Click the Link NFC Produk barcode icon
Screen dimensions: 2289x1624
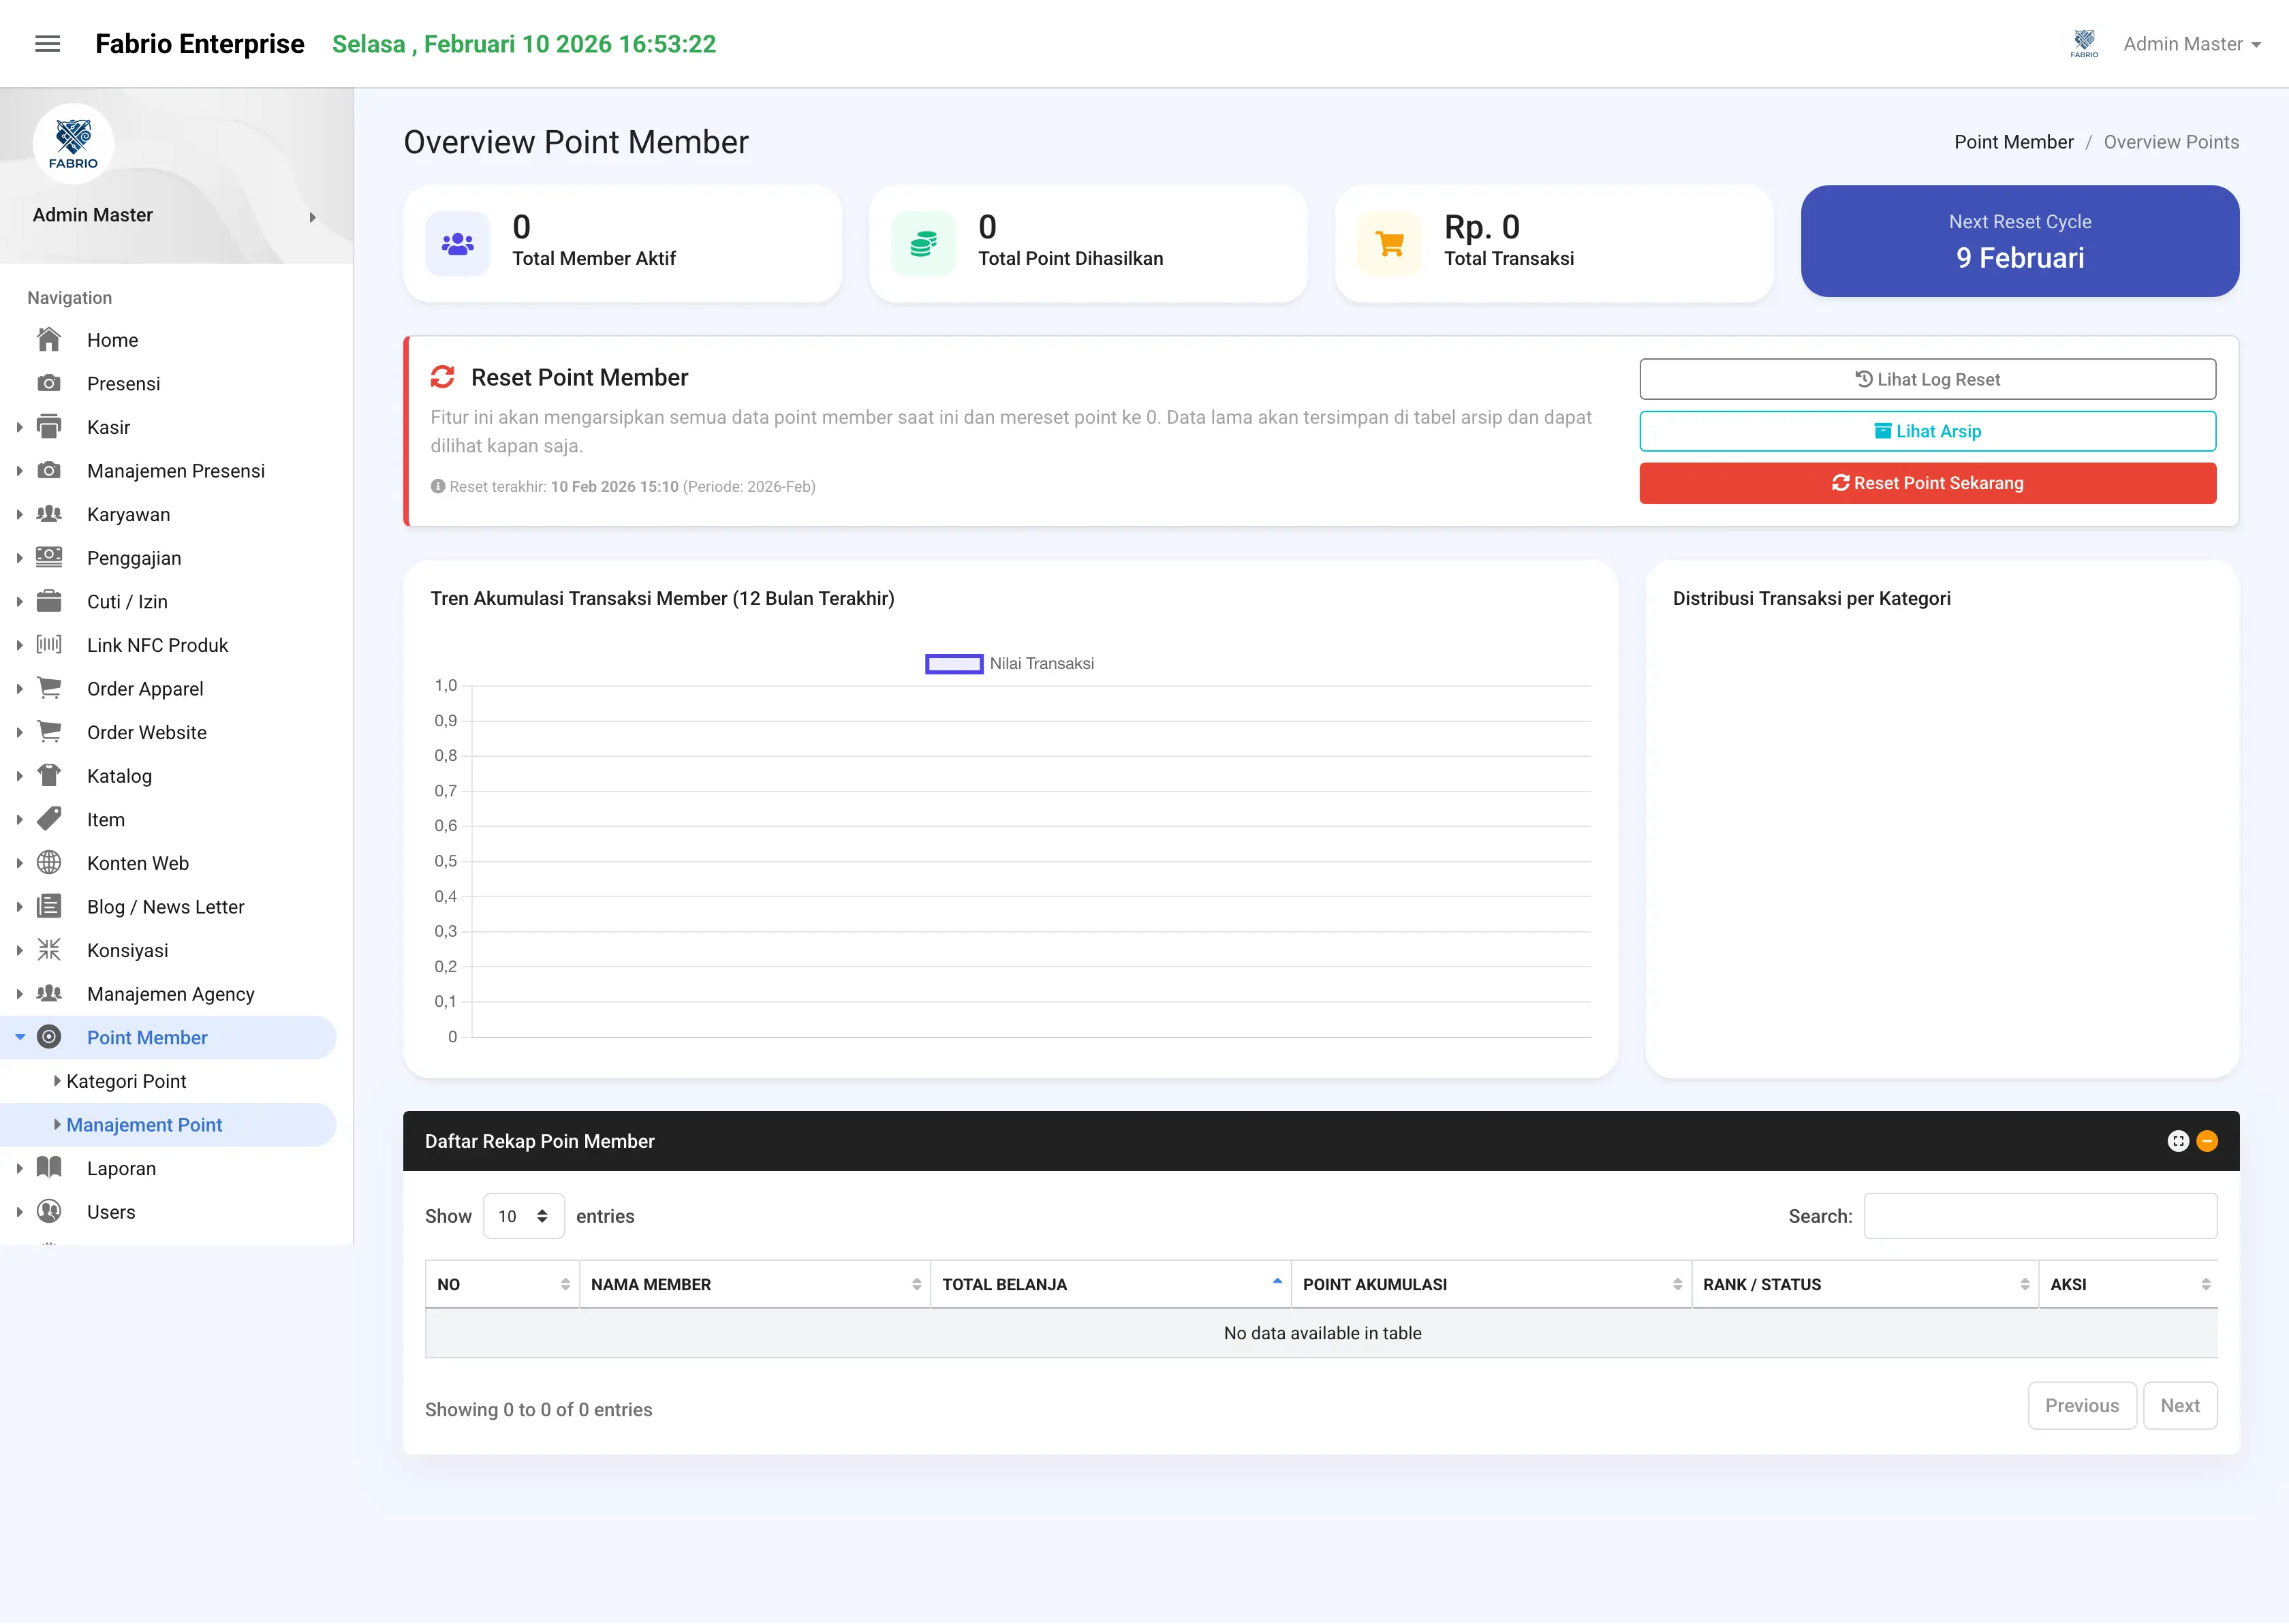49,644
